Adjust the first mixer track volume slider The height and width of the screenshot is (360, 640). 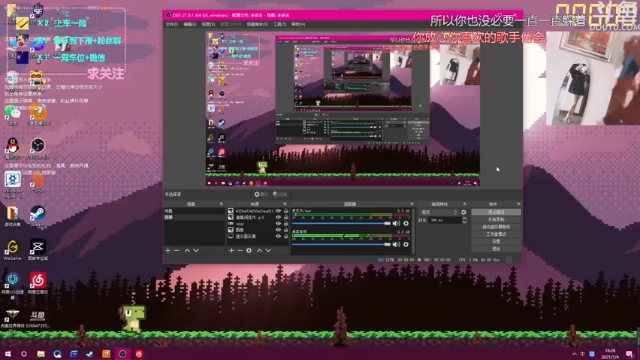(x=341, y=223)
